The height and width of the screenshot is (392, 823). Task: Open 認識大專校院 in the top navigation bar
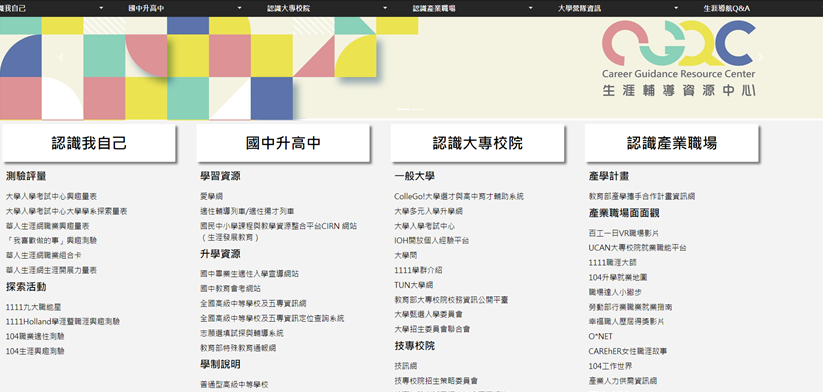coord(288,8)
